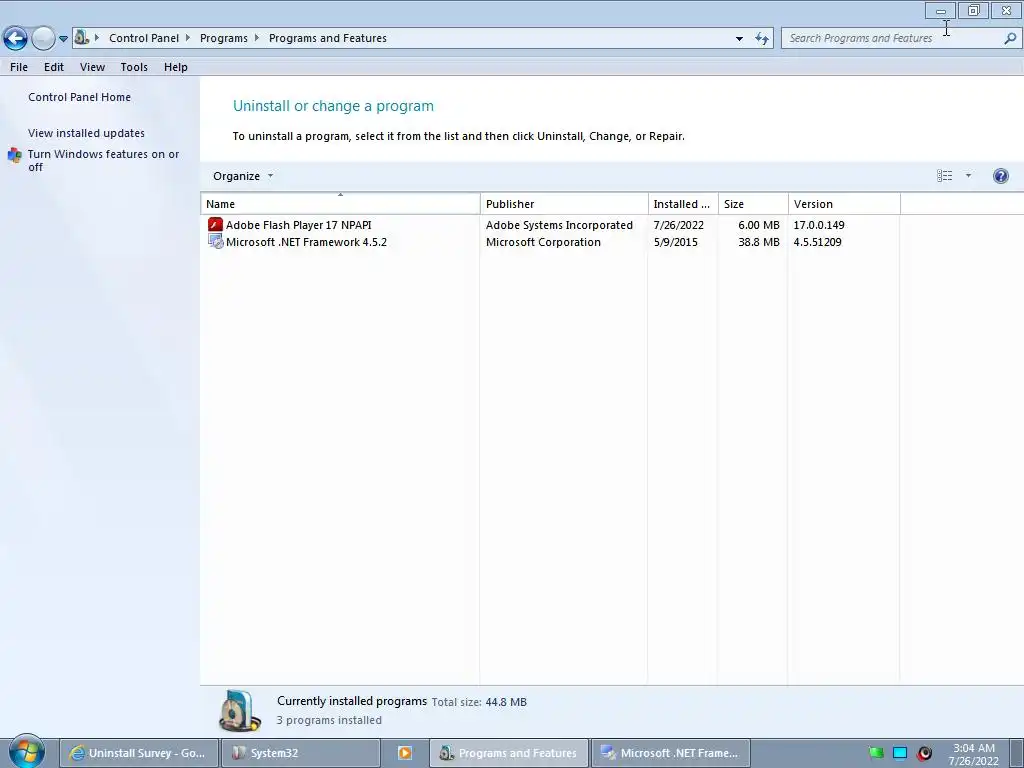This screenshot has width=1024, height=768.
Task: Sort the list by Publisher column
Action: pyautogui.click(x=564, y=204)
